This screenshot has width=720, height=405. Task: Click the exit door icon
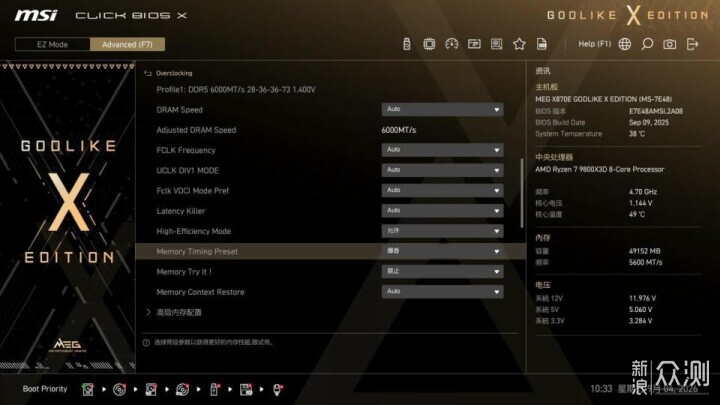[x=692, y=44]
